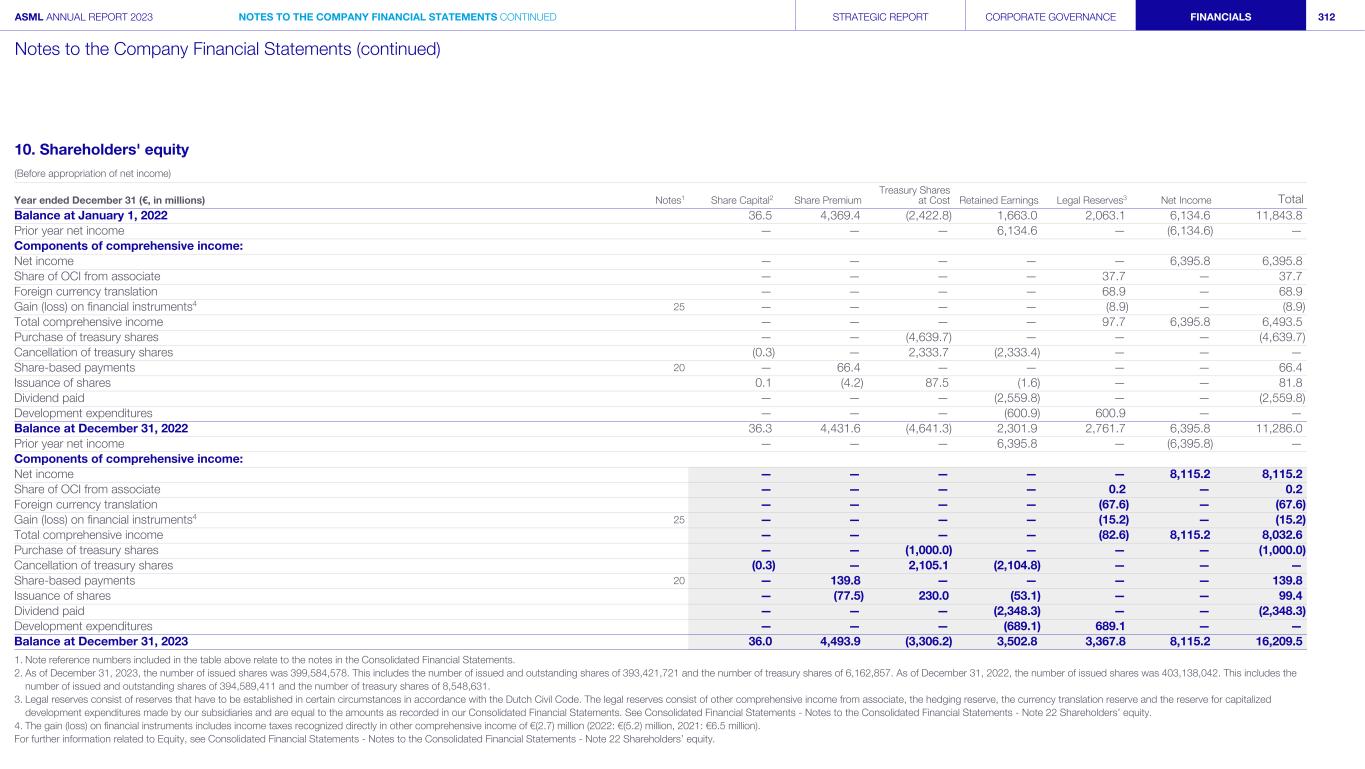
Task: Click note reference 20 beside 2023 Share-based payments
Action: pyautogui.click(x=679, y=581)
